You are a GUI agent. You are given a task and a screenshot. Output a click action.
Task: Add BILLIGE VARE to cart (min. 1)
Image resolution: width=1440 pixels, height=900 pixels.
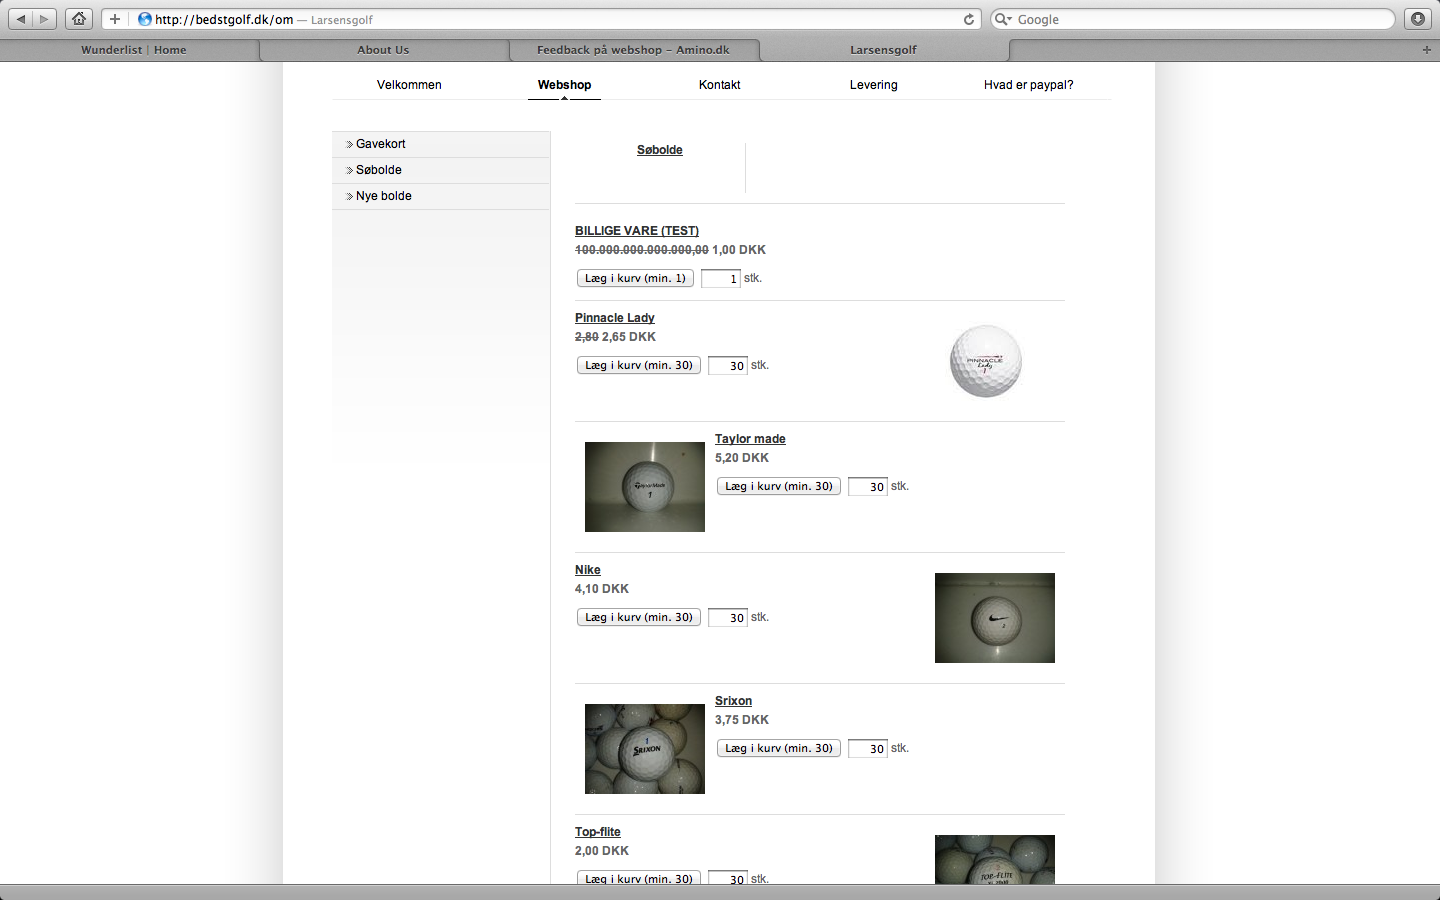pyautogui.click(x=635, y=278)
